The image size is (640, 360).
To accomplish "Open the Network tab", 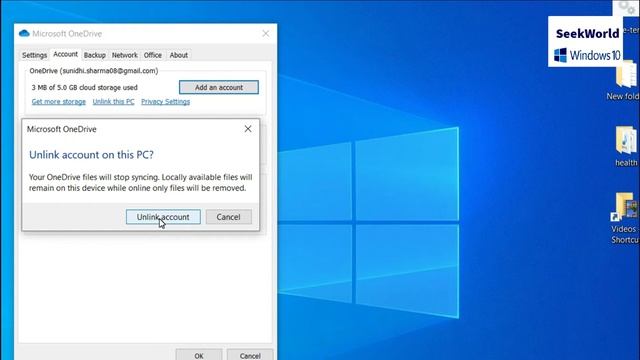I will pyautogui.click(x=124, y=55).
